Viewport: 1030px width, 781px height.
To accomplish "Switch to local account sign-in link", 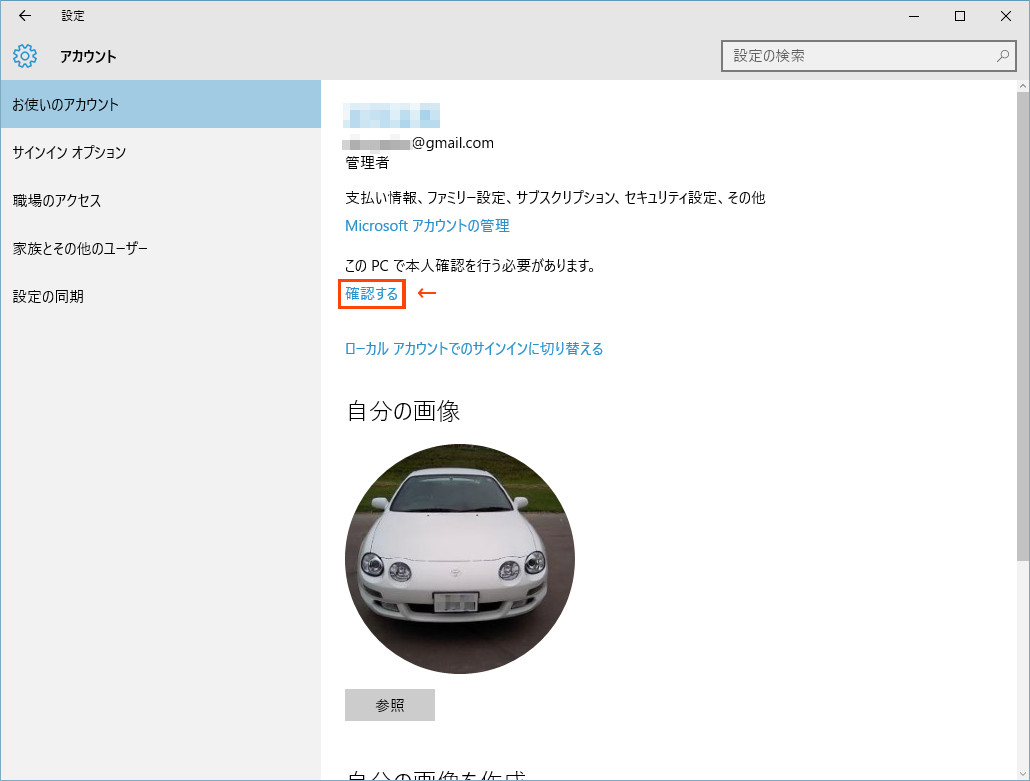I will point(474,349).
